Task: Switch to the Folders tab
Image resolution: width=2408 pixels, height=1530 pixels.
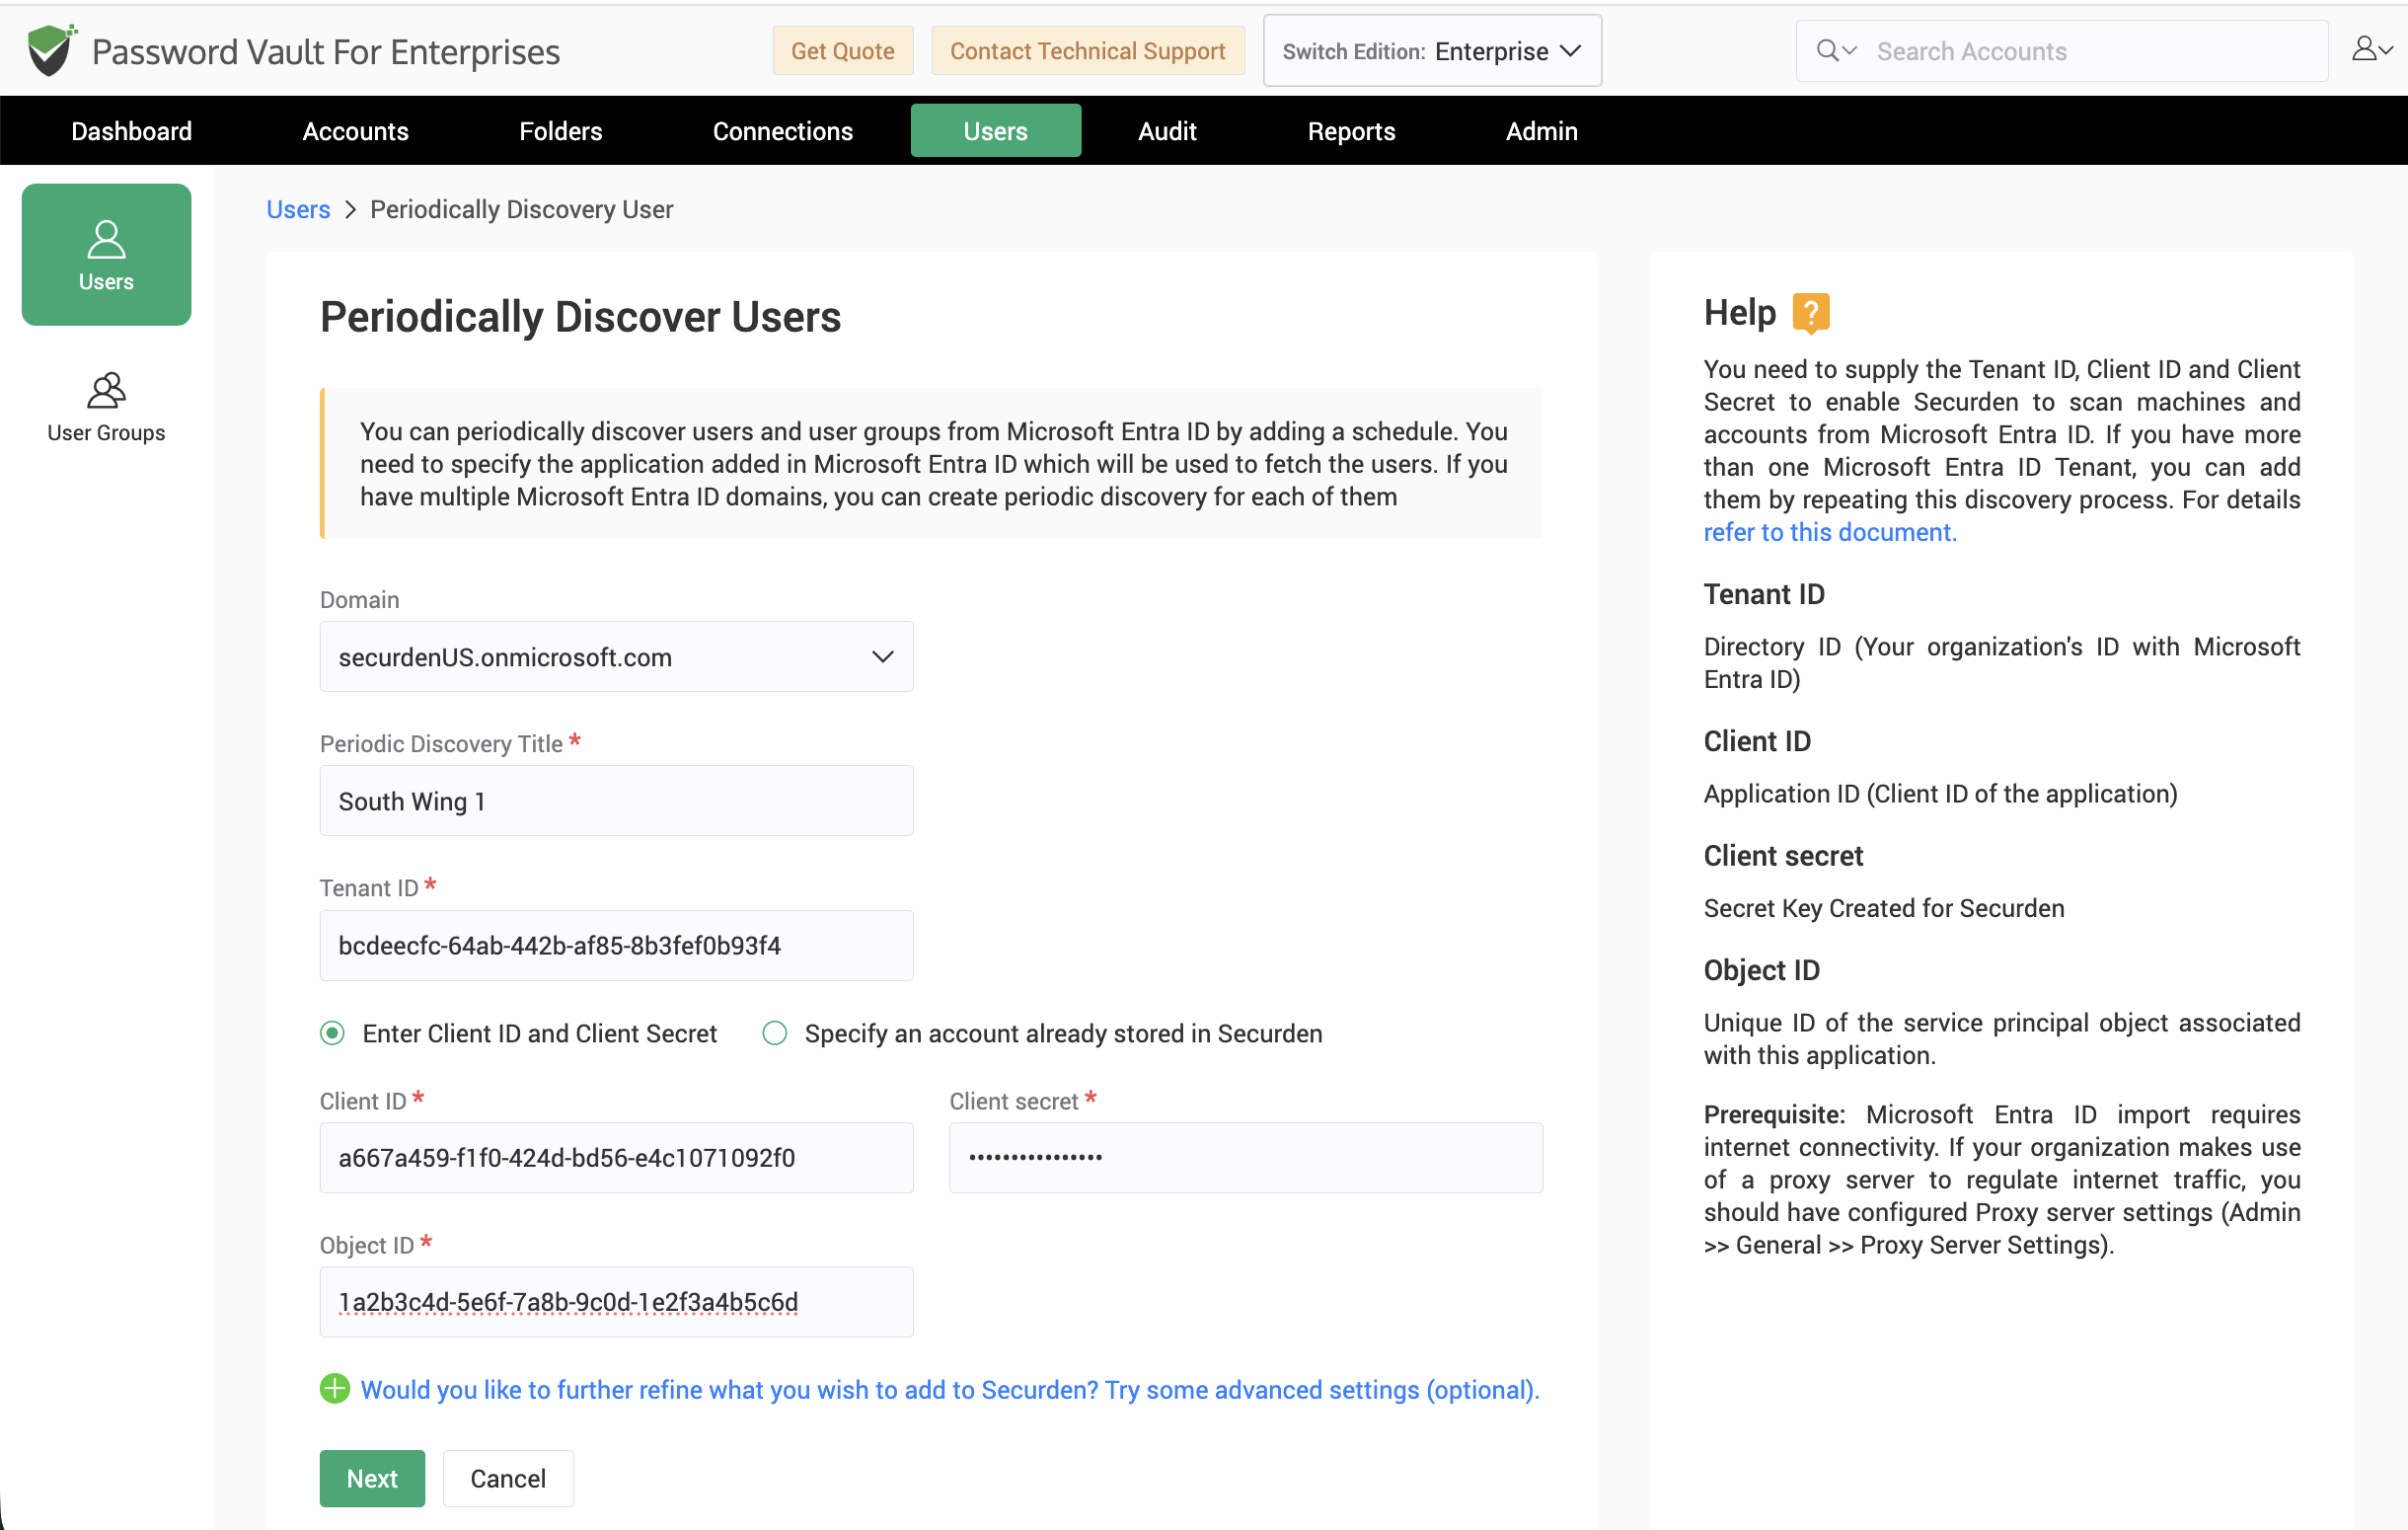Action: pyautogui.click(x=560, y=131)
